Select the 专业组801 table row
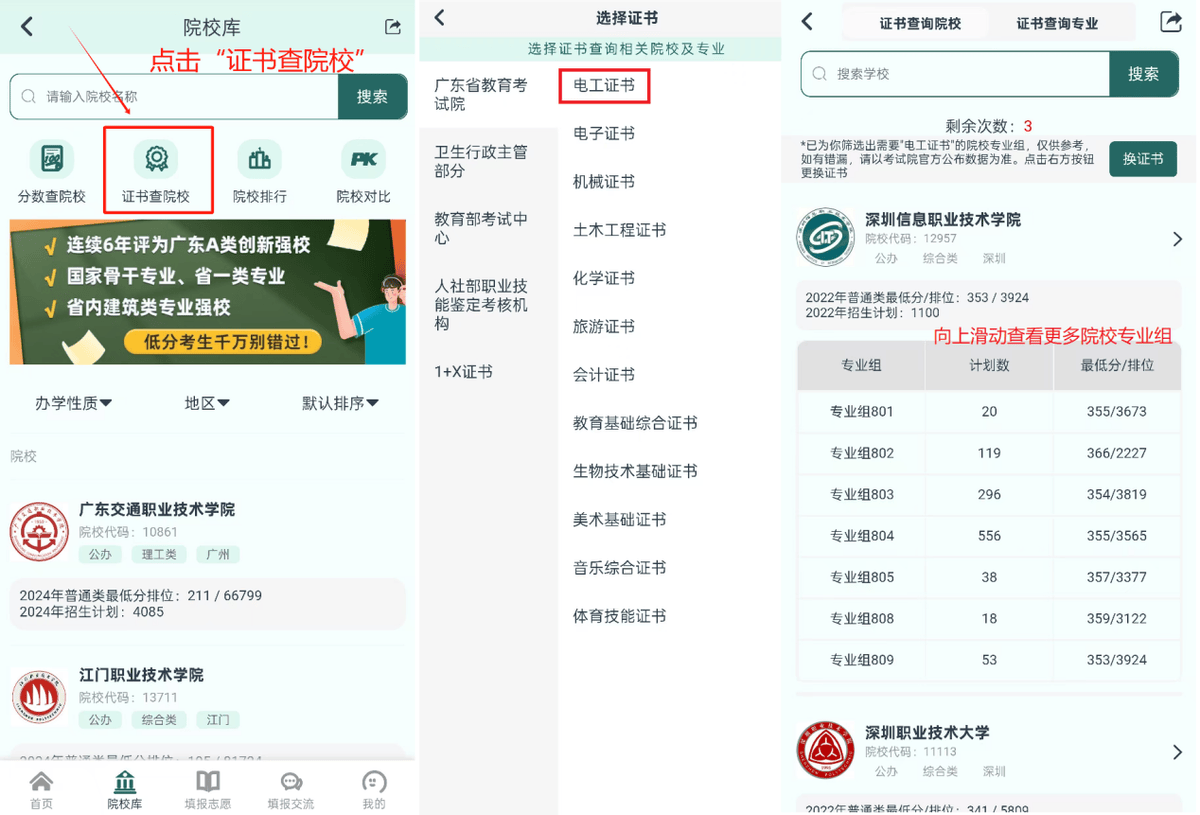The width and height of the screenshot is (1200, 815). [989, 411]
